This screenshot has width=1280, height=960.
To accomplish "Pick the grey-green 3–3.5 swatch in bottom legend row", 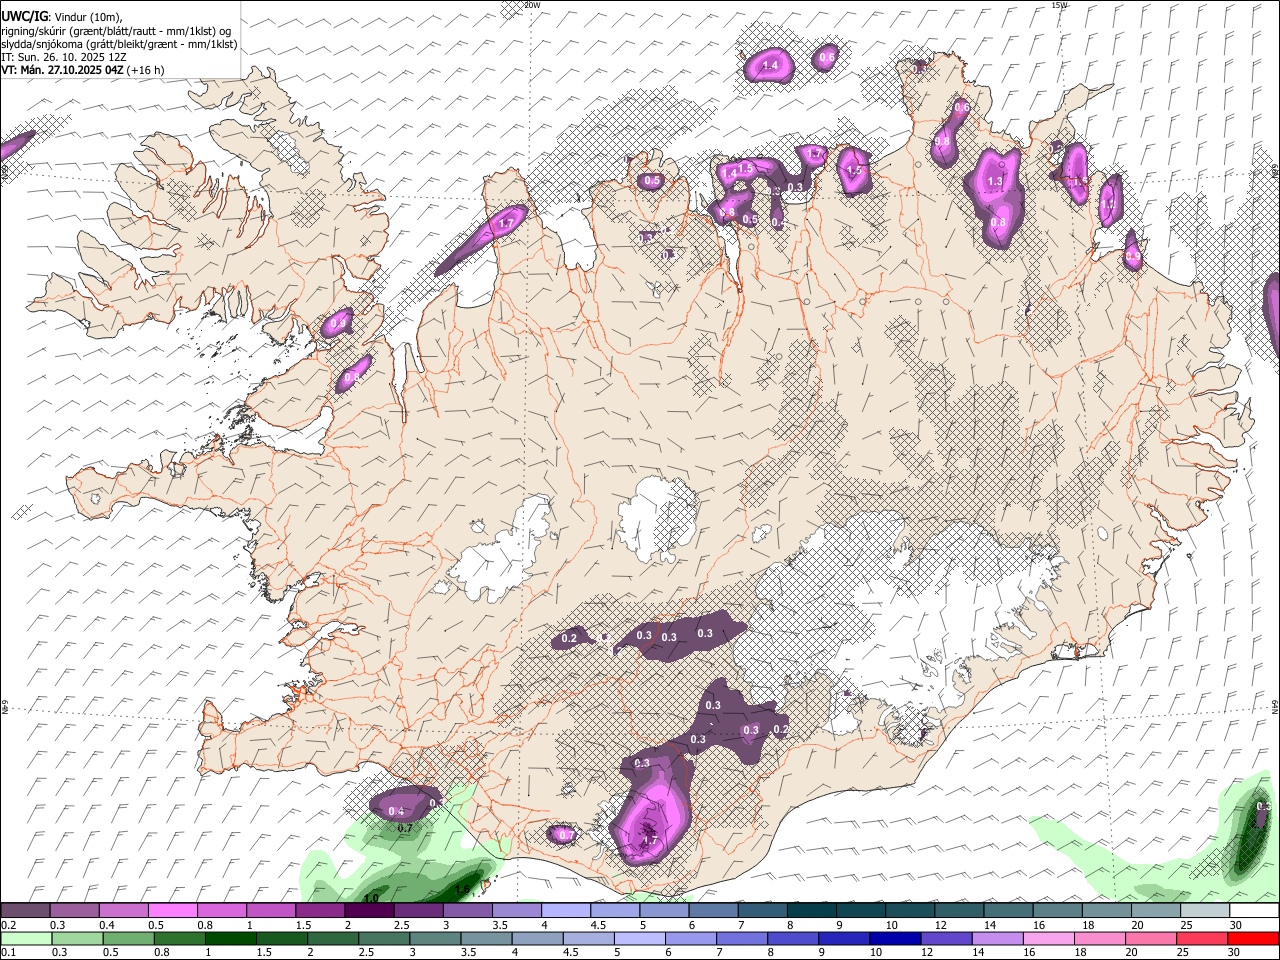I will 435,938.
